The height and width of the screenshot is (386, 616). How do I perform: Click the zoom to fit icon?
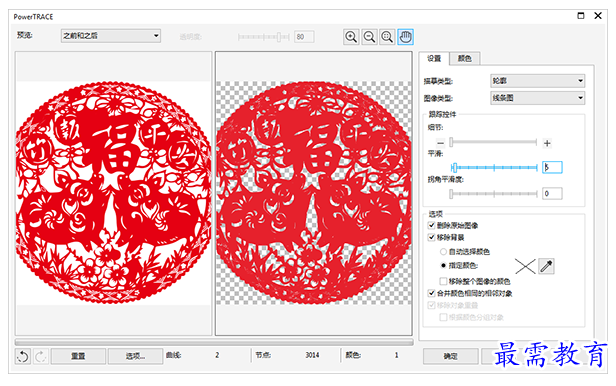[387, 37]
